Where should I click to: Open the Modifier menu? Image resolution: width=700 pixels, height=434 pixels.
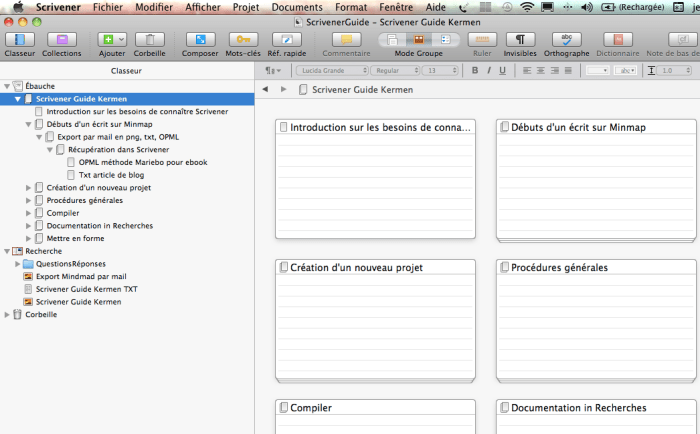coord(154,7)
